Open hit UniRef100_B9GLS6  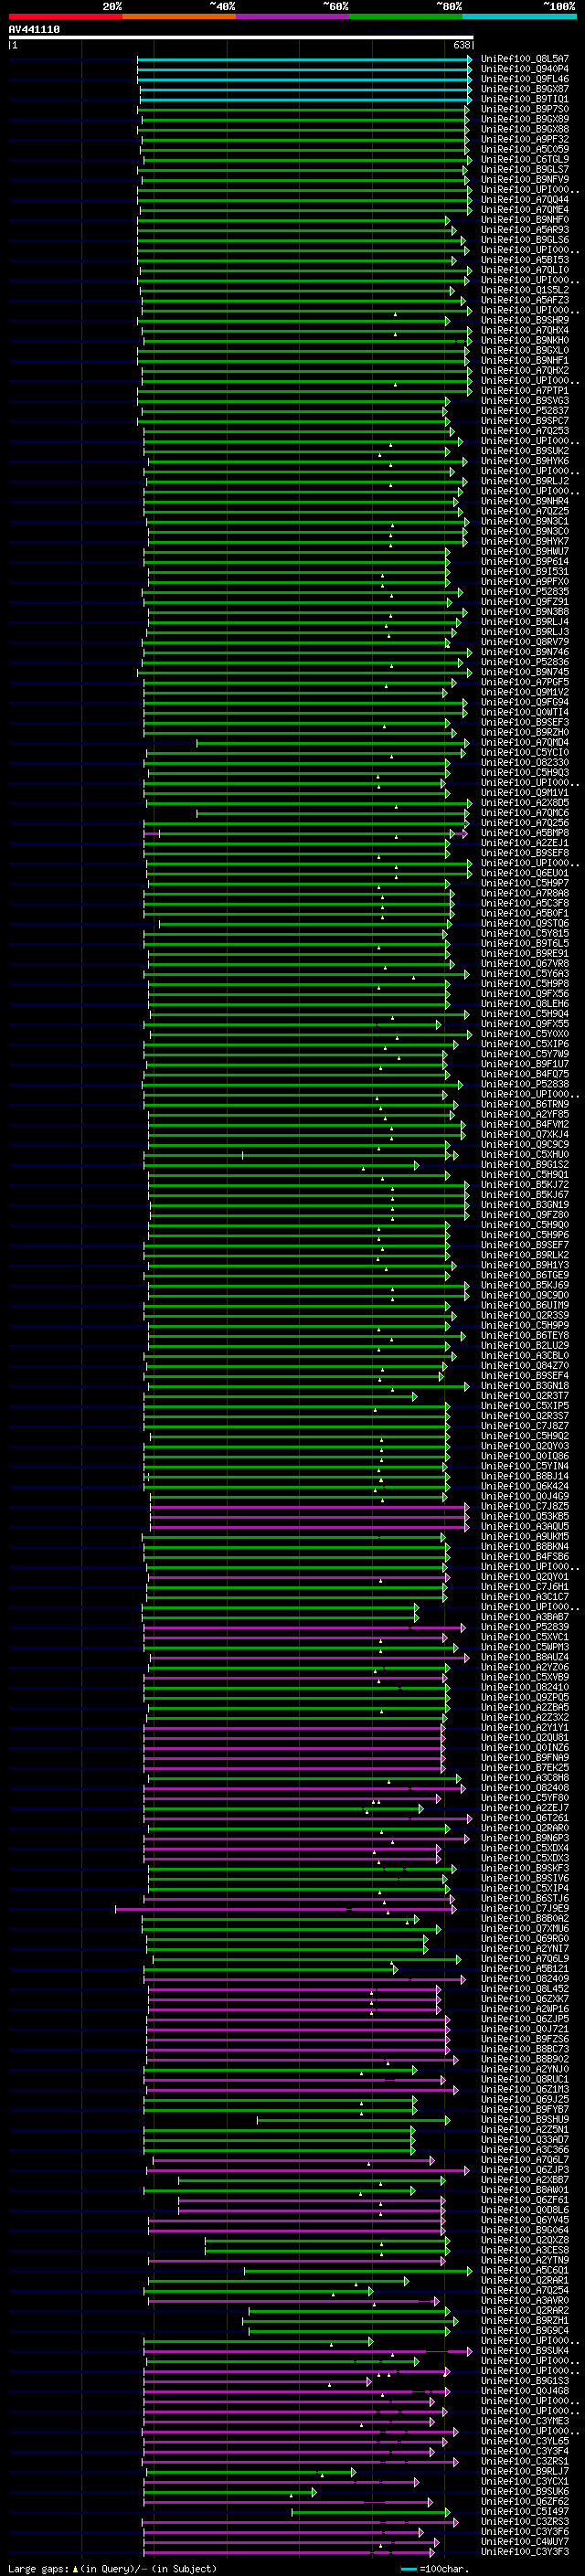(x=525, y=240)
